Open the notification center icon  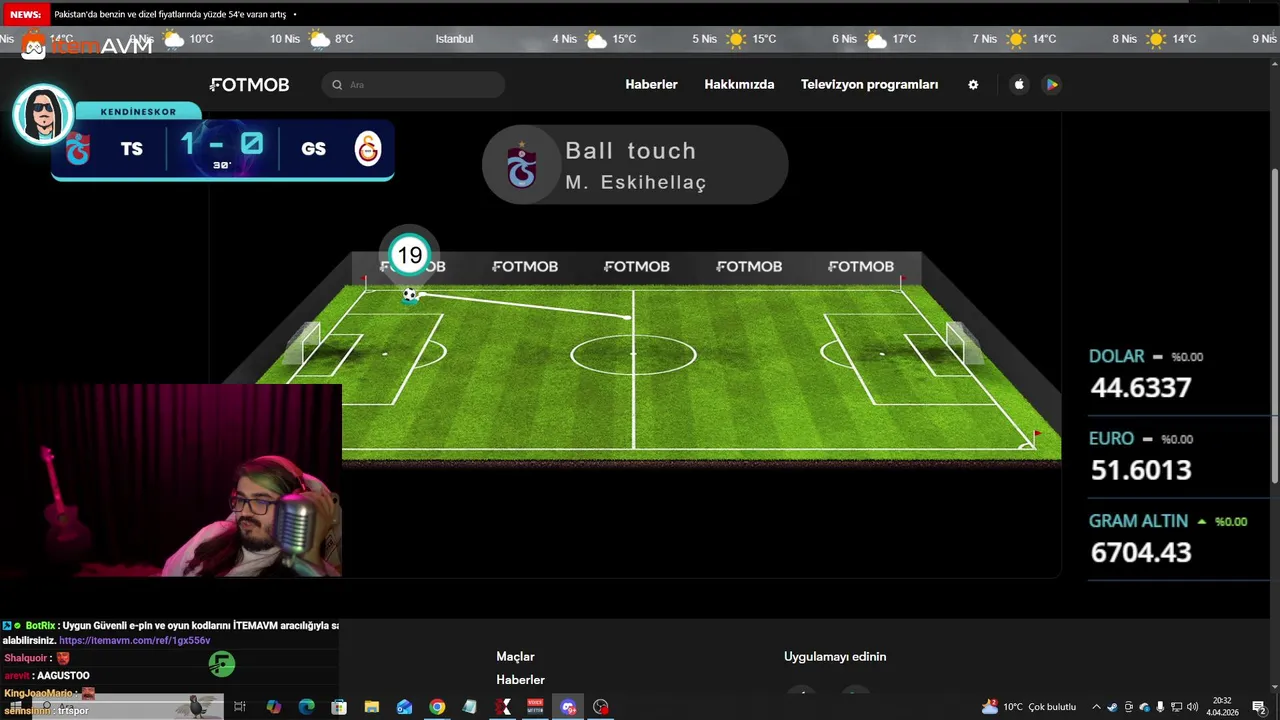pos(1259,707)
